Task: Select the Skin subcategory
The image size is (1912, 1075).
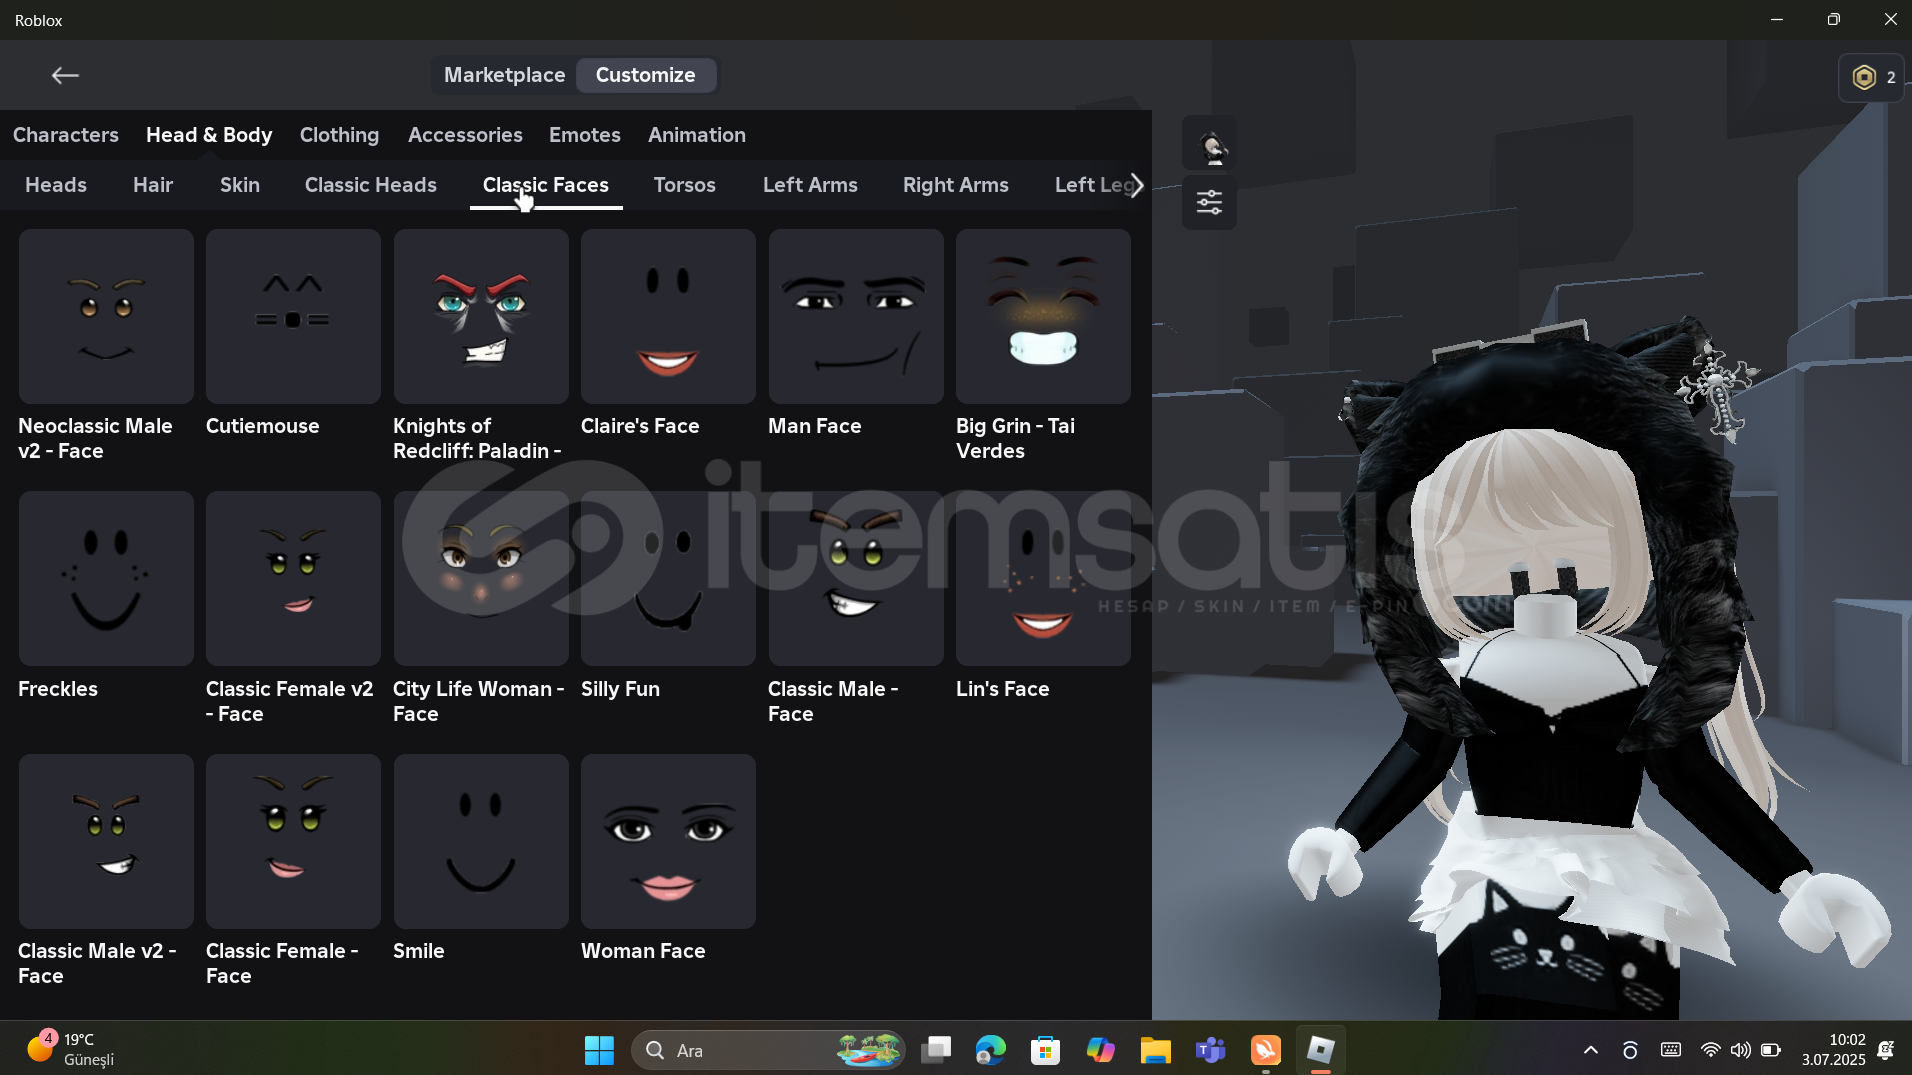Action: coord(240,185)
